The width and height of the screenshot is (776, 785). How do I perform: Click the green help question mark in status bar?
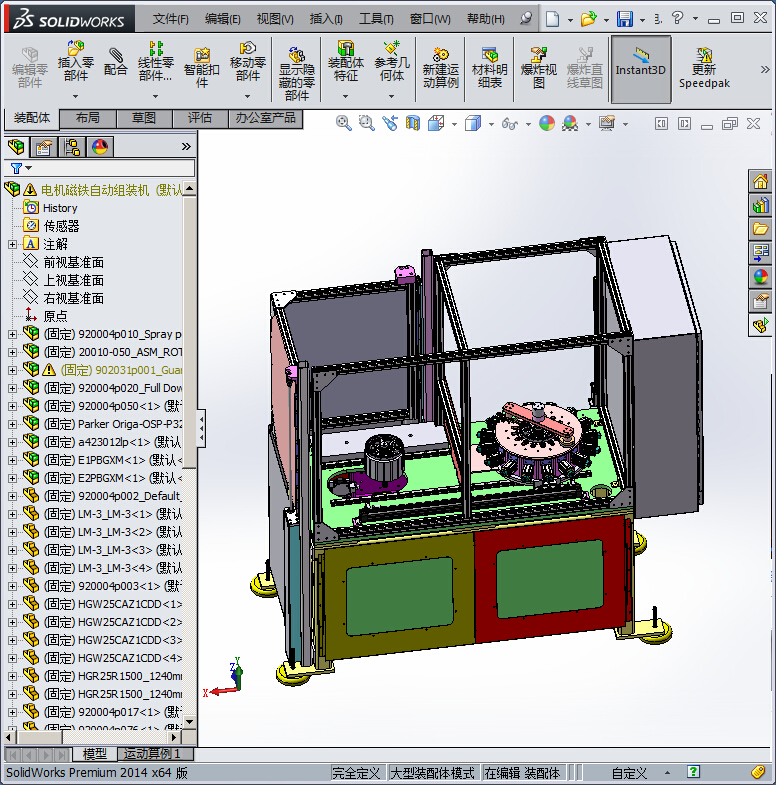(693, 772)
